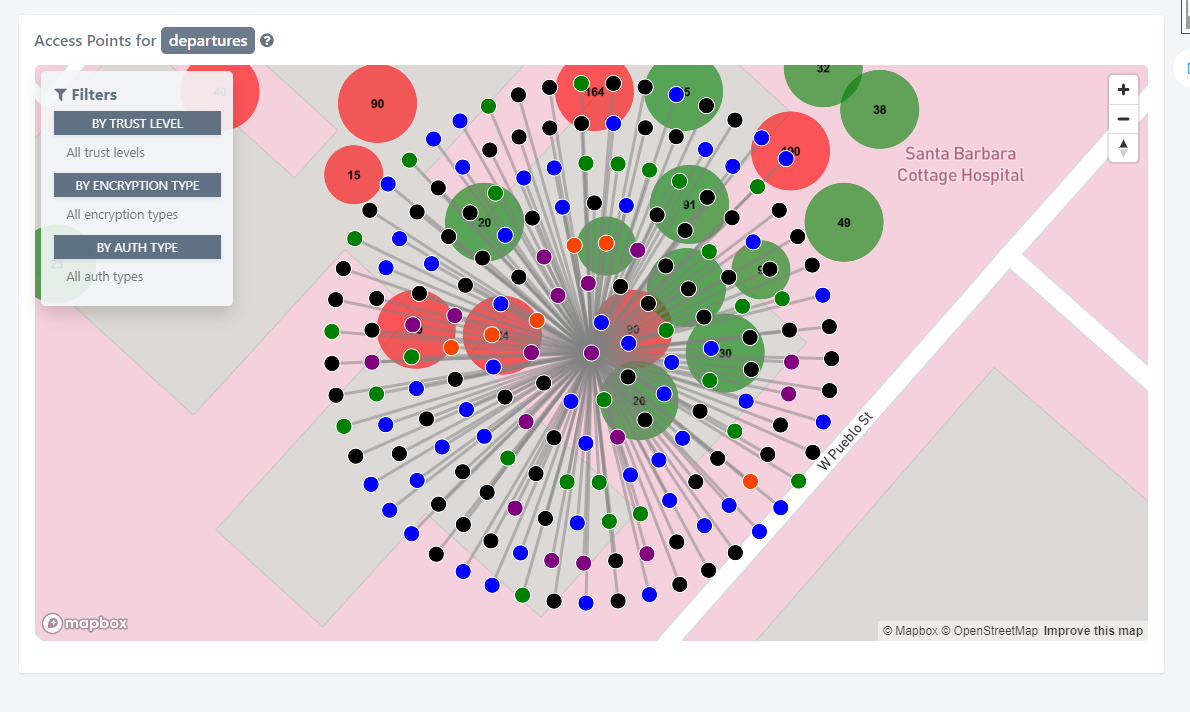Select the green cluster labeled 30

(x=726, y=353)
